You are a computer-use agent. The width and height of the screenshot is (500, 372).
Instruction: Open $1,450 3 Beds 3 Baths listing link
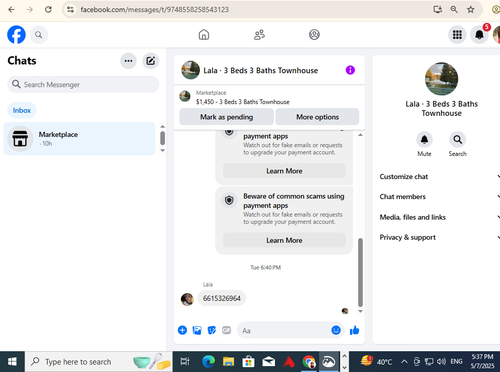[242, 102]
